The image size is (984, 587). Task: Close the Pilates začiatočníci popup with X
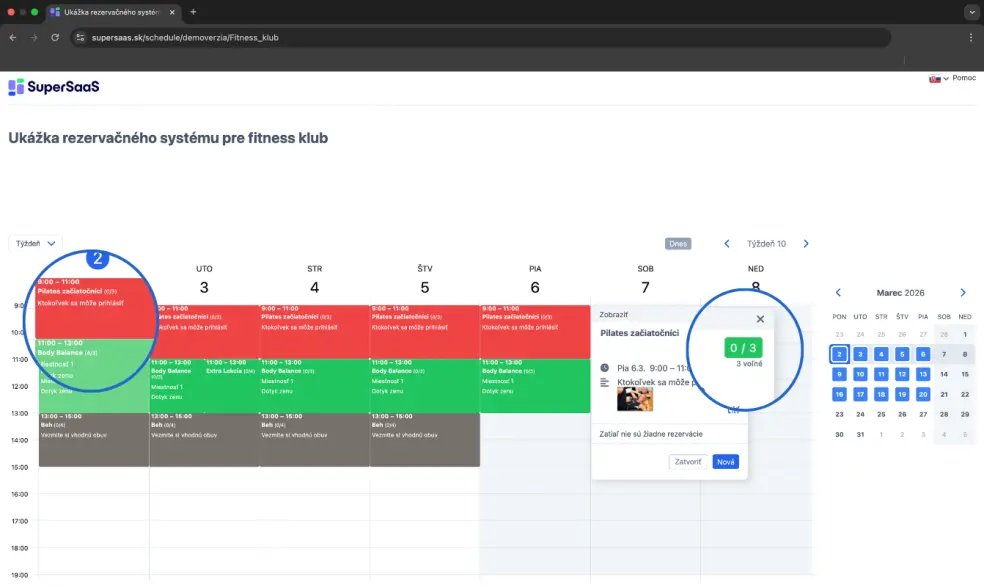760,319
